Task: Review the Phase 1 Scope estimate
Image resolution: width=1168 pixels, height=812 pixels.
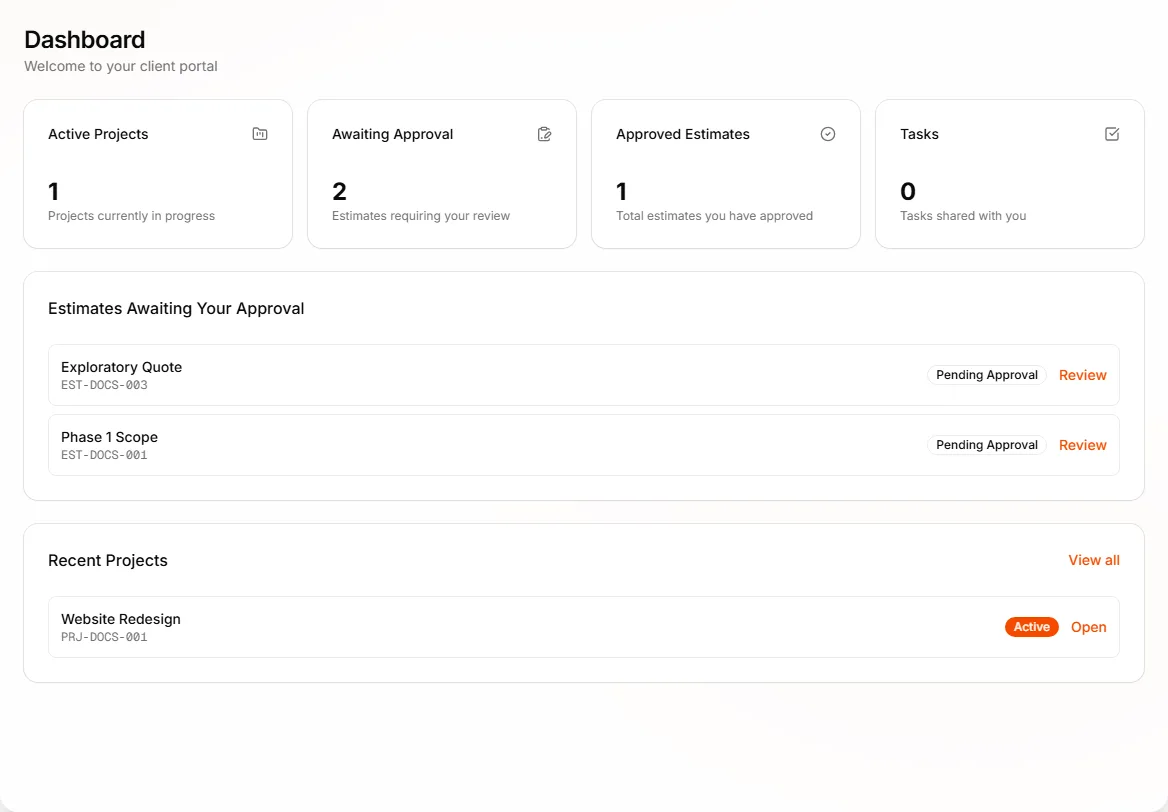Action: point(1082,445)
